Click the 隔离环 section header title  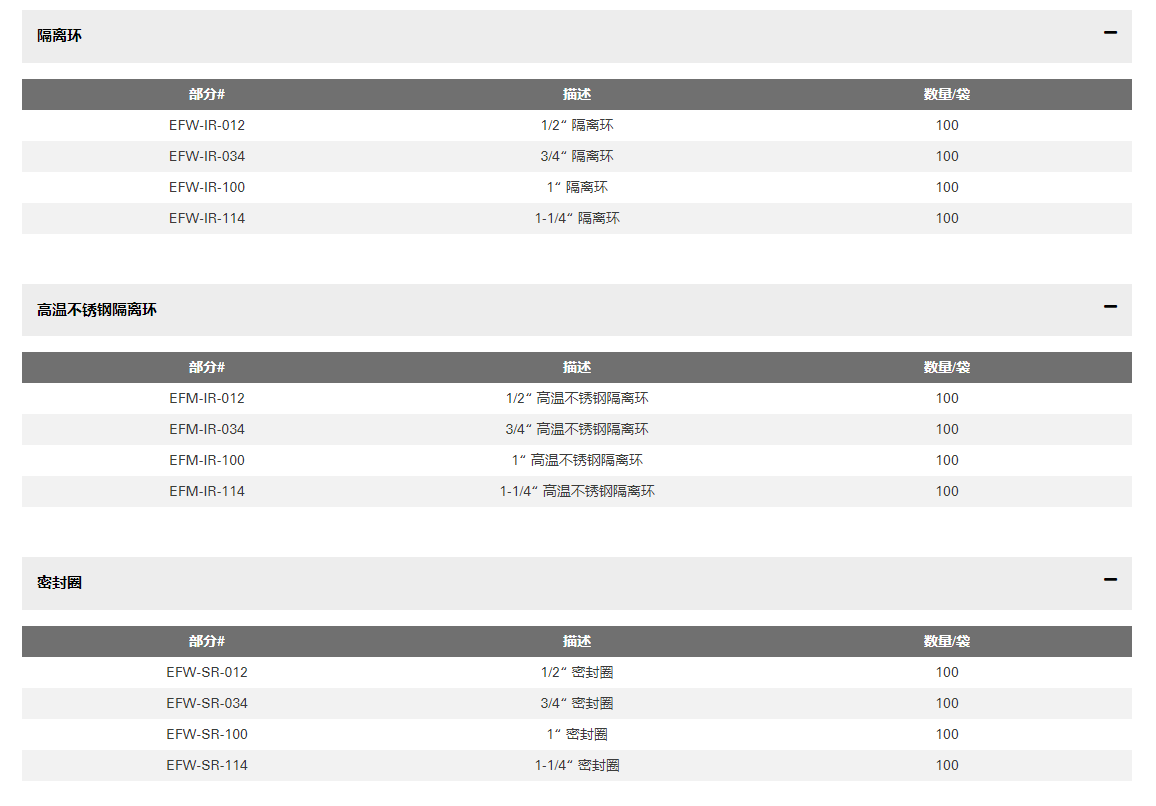60,36
